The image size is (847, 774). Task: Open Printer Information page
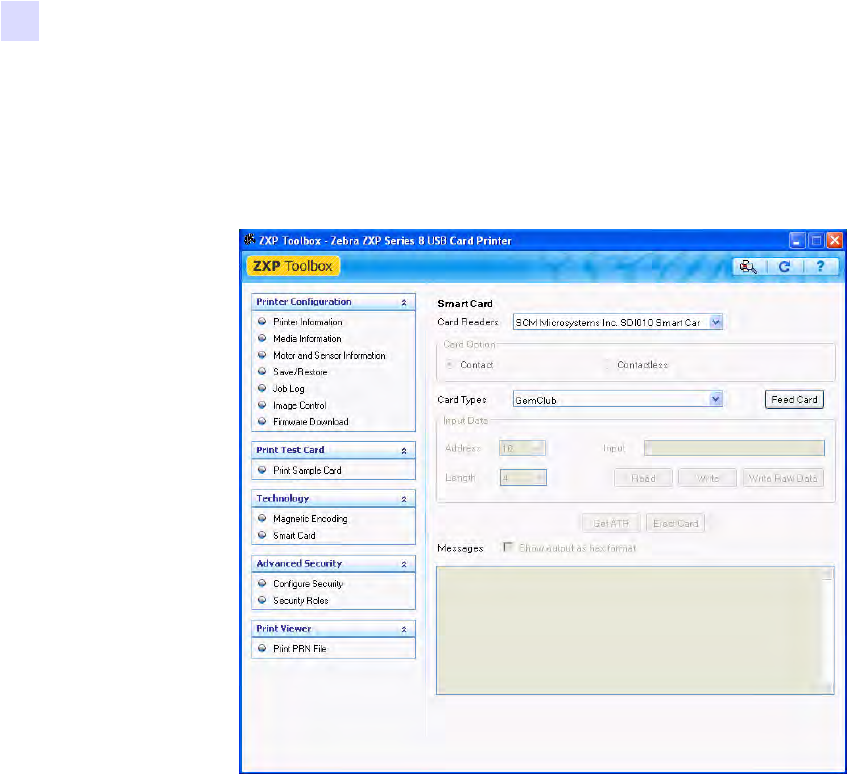click(x=307, y=322)
